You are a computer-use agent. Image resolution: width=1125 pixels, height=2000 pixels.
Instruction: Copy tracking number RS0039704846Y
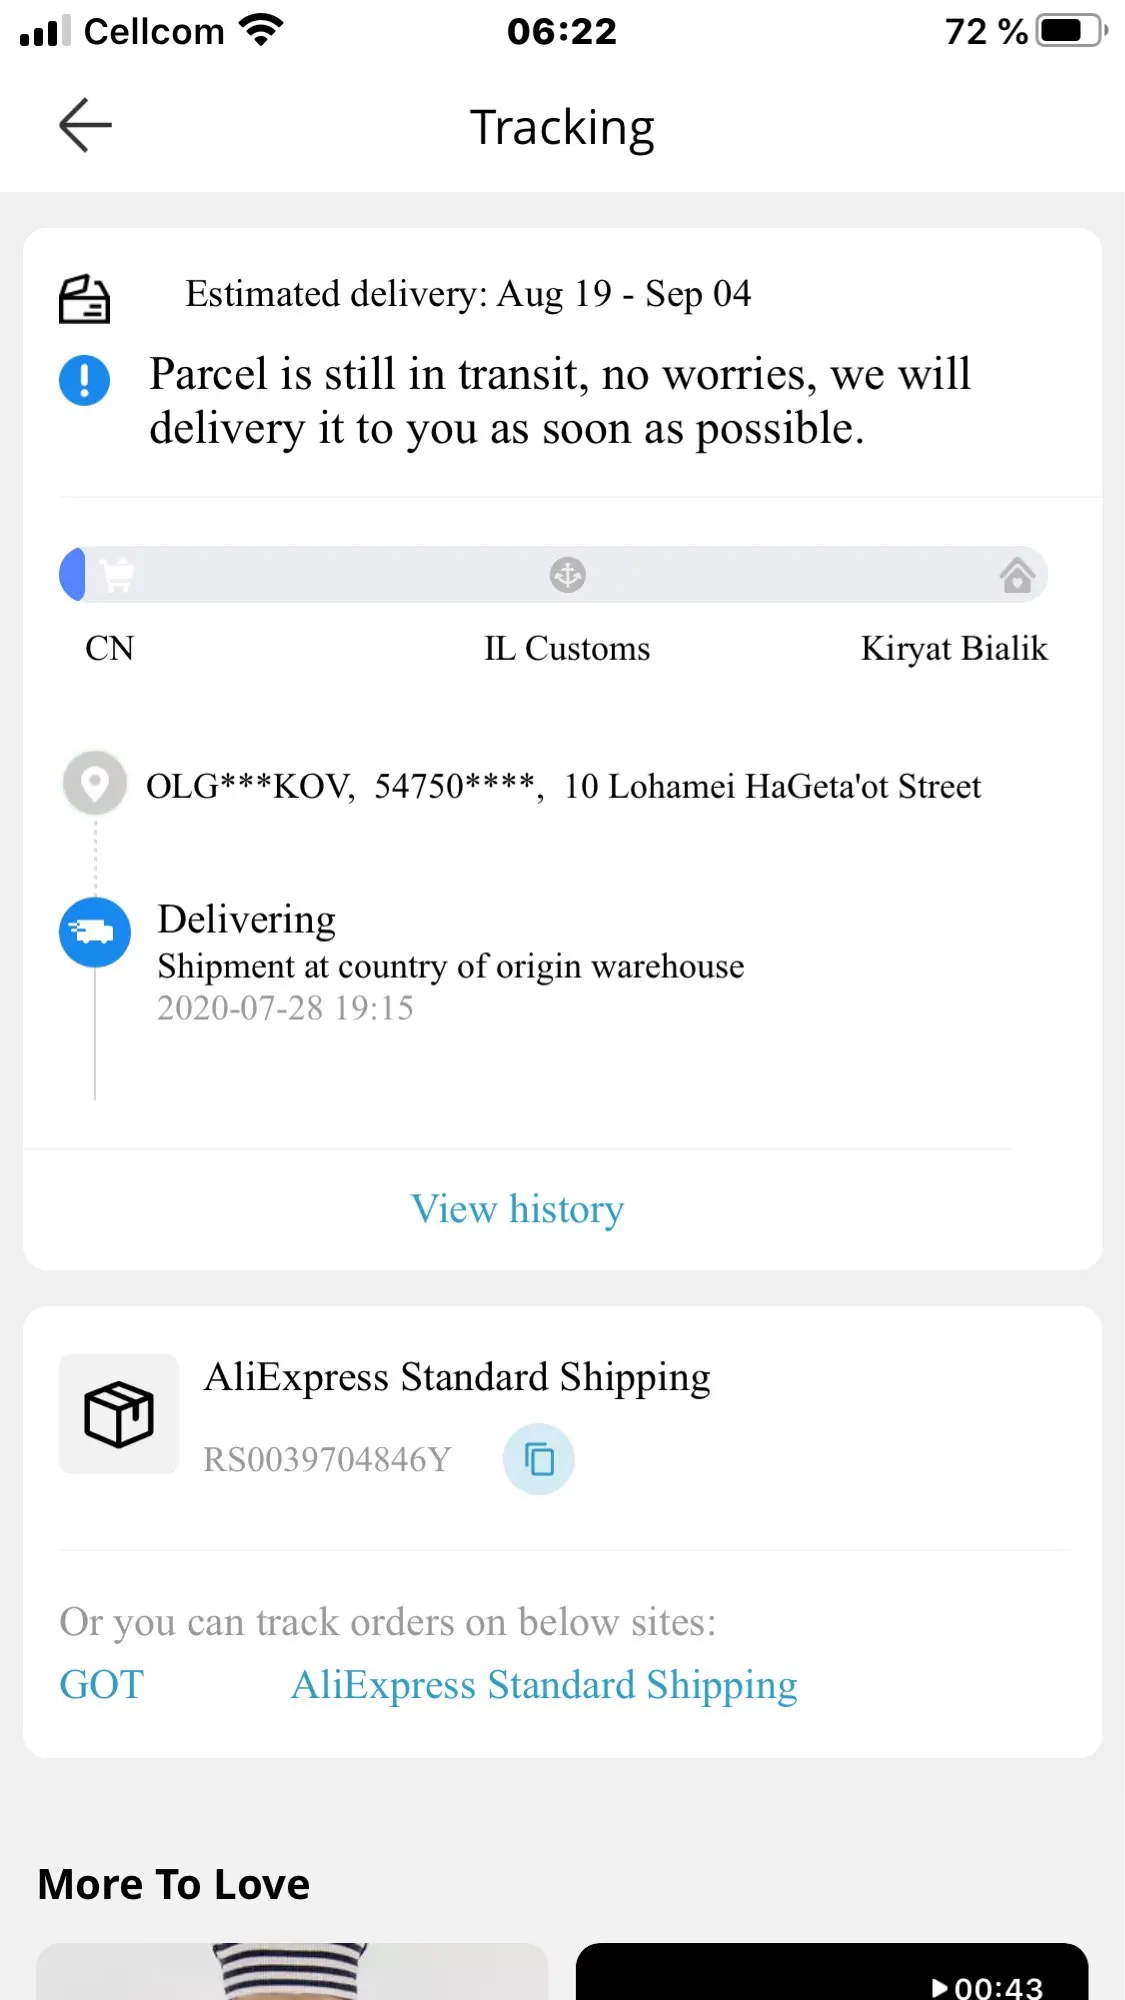[x=538, y=1459]
